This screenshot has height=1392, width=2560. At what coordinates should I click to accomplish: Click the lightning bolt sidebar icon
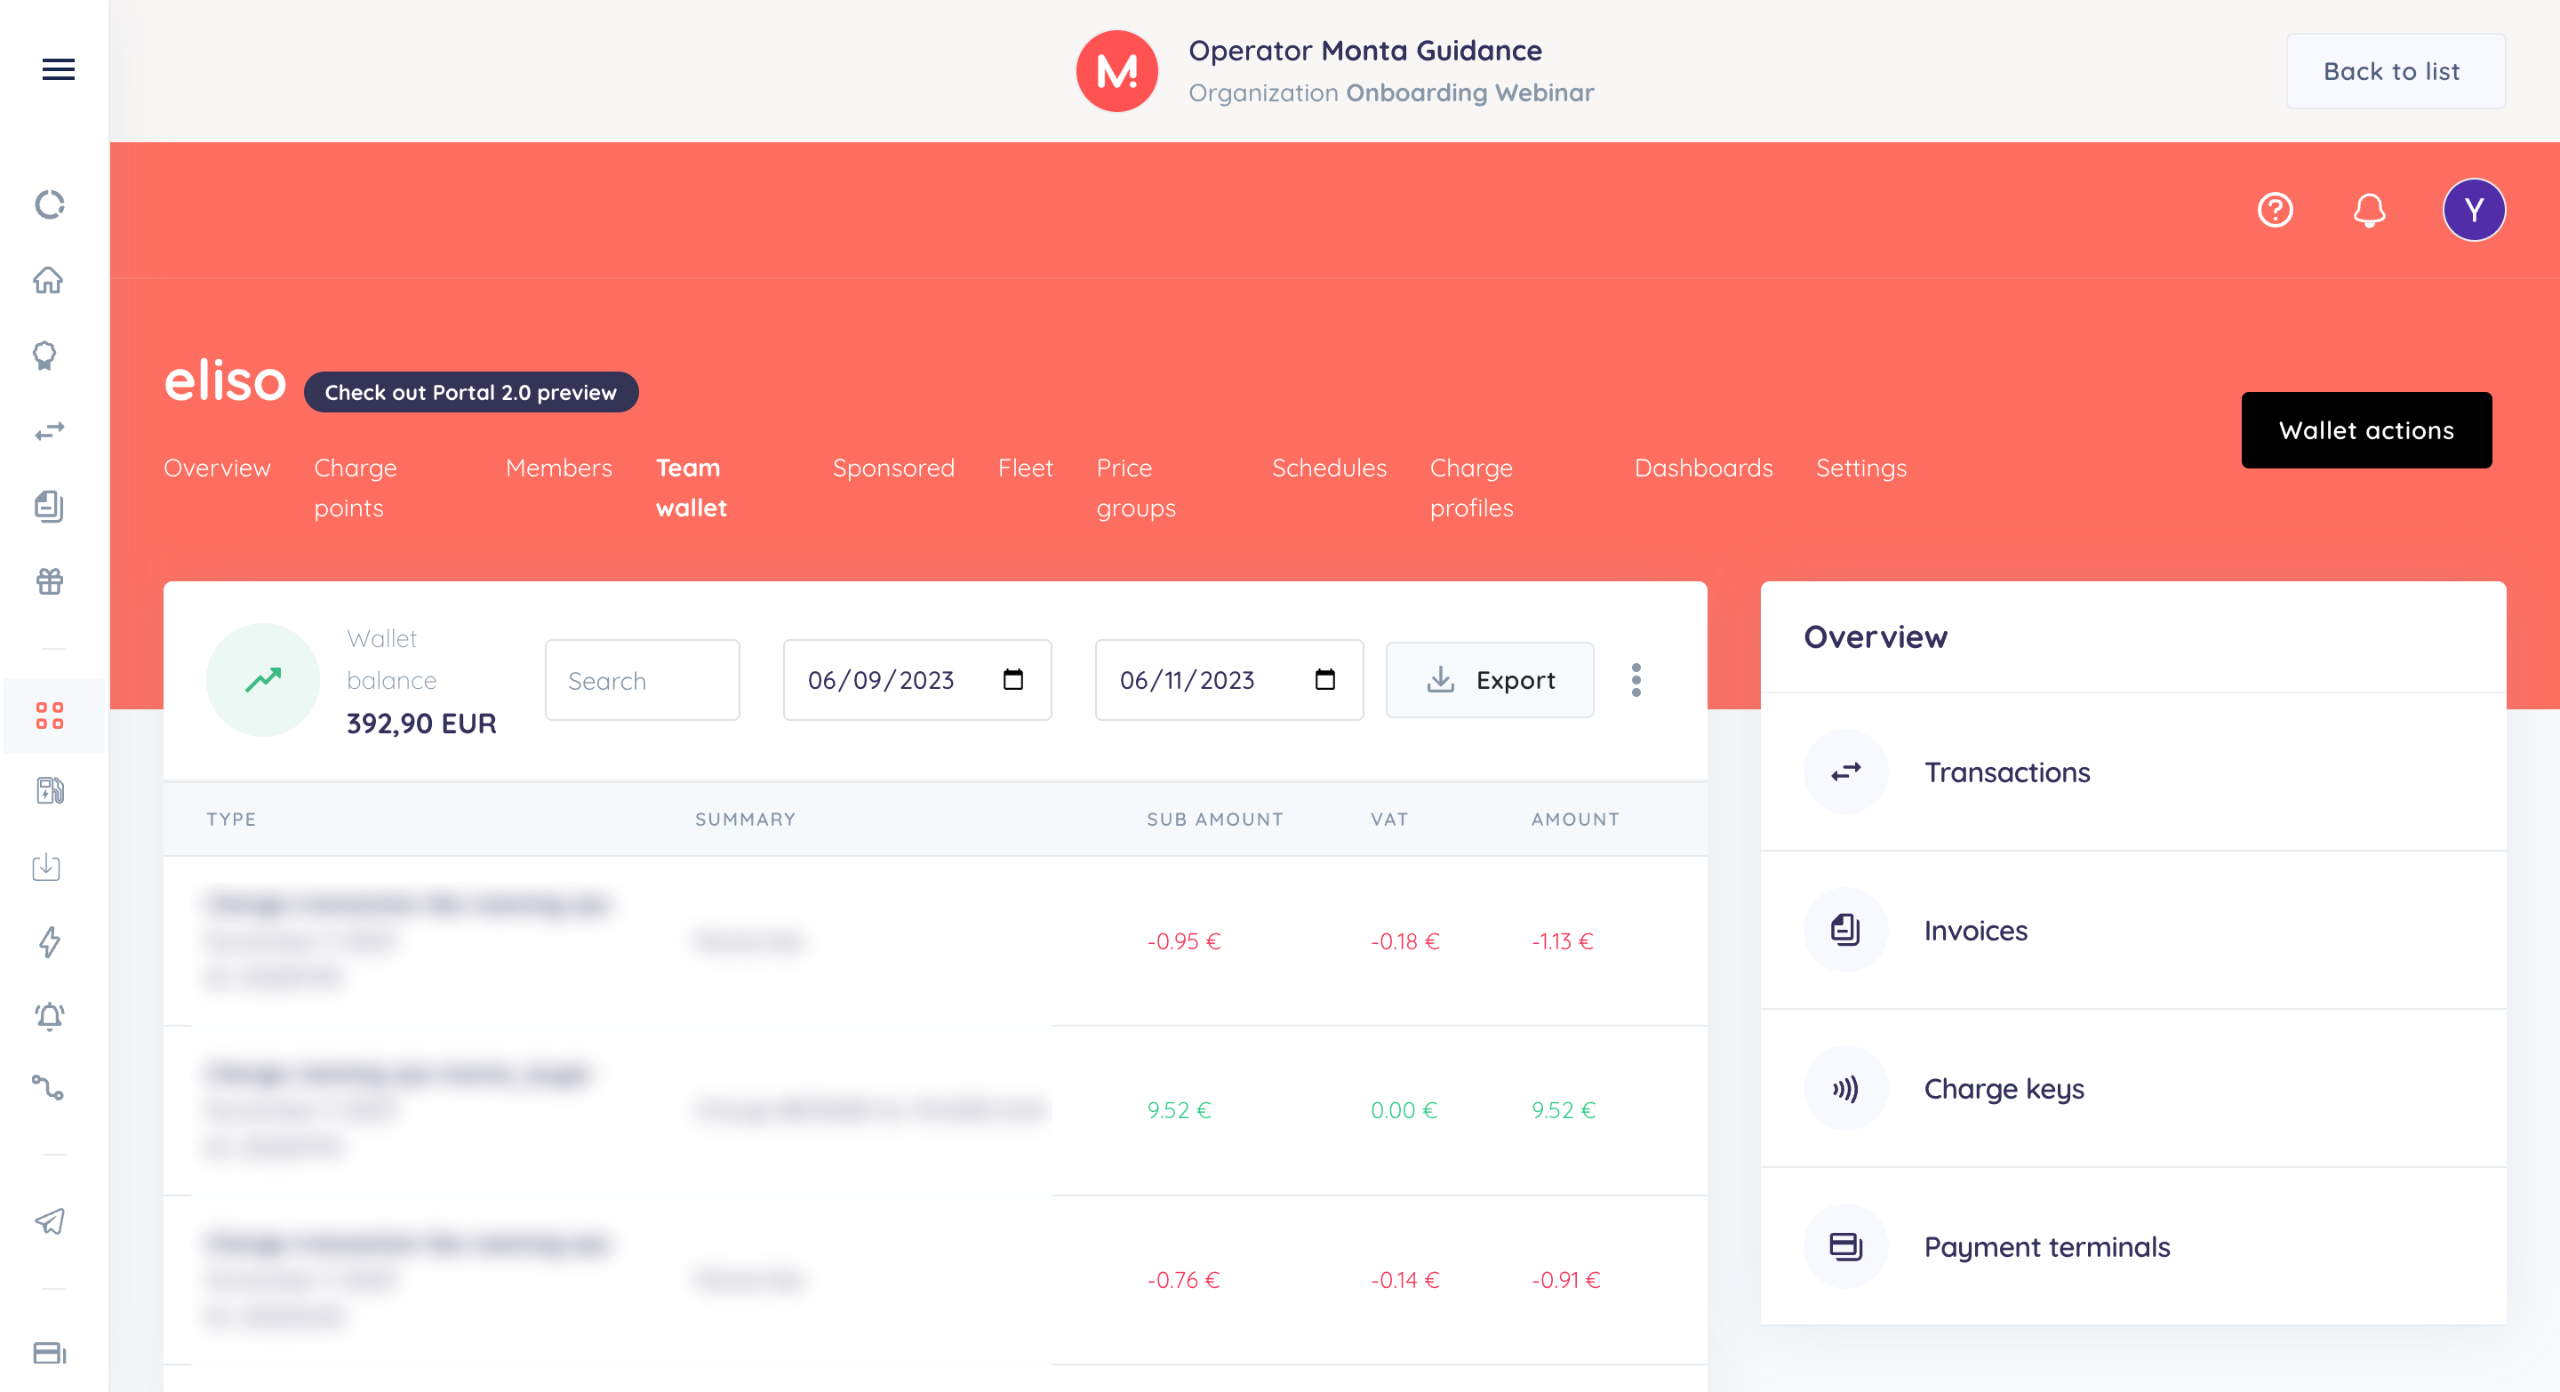49,941
